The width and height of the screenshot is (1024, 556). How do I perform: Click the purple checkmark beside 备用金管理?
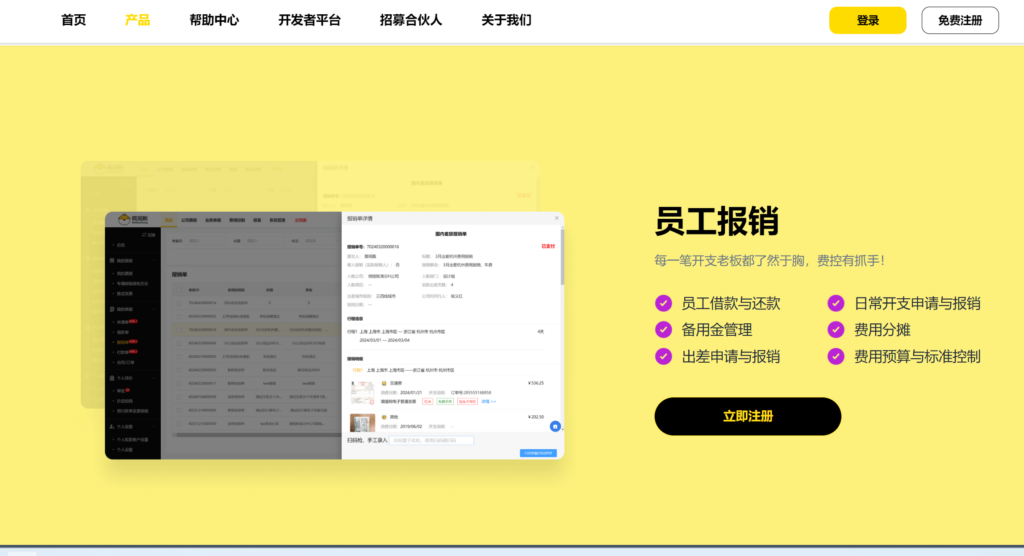click(663, 329)
